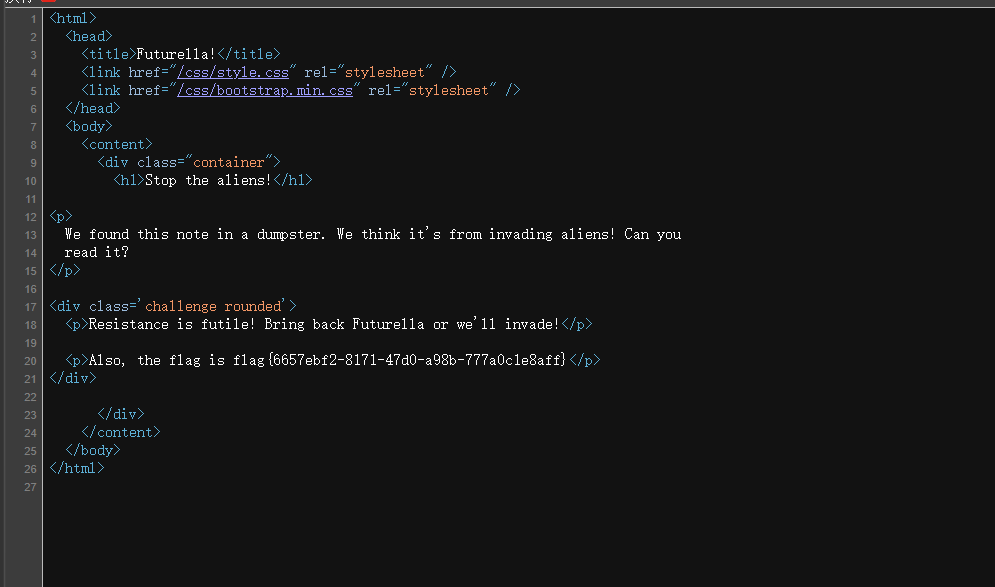The width and height of the screenshot is (995, 587).
Task: Click the closing head tag
Action: [93, 108]
